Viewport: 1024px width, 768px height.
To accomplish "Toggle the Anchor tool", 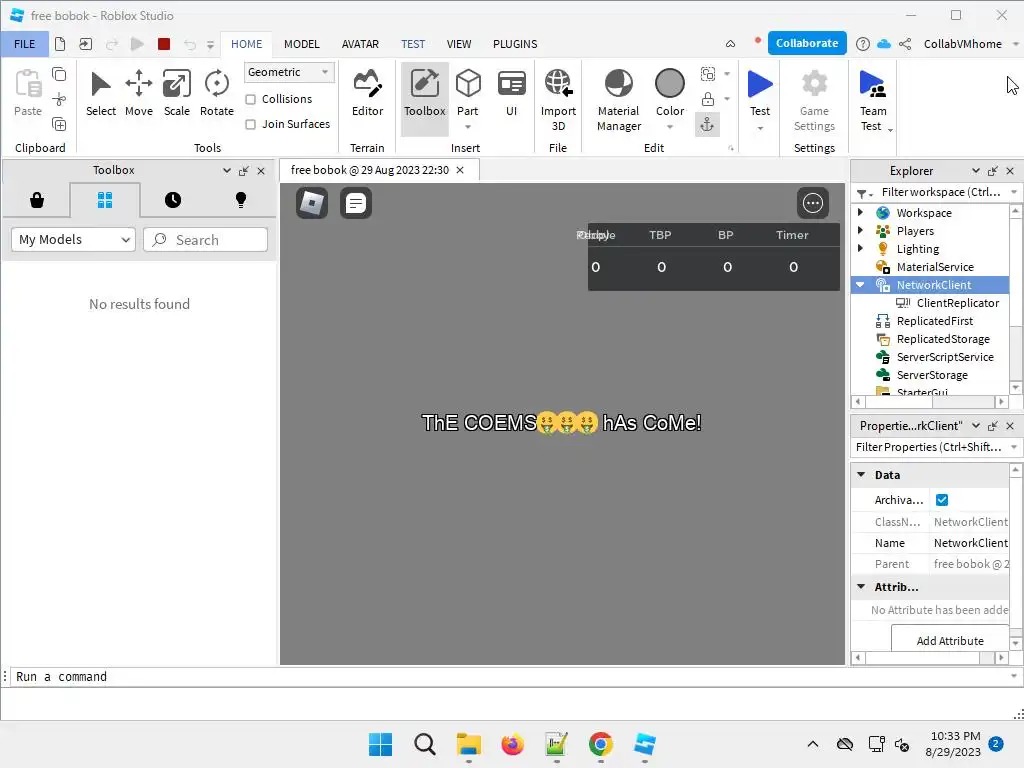I will (x=707, y=125).
